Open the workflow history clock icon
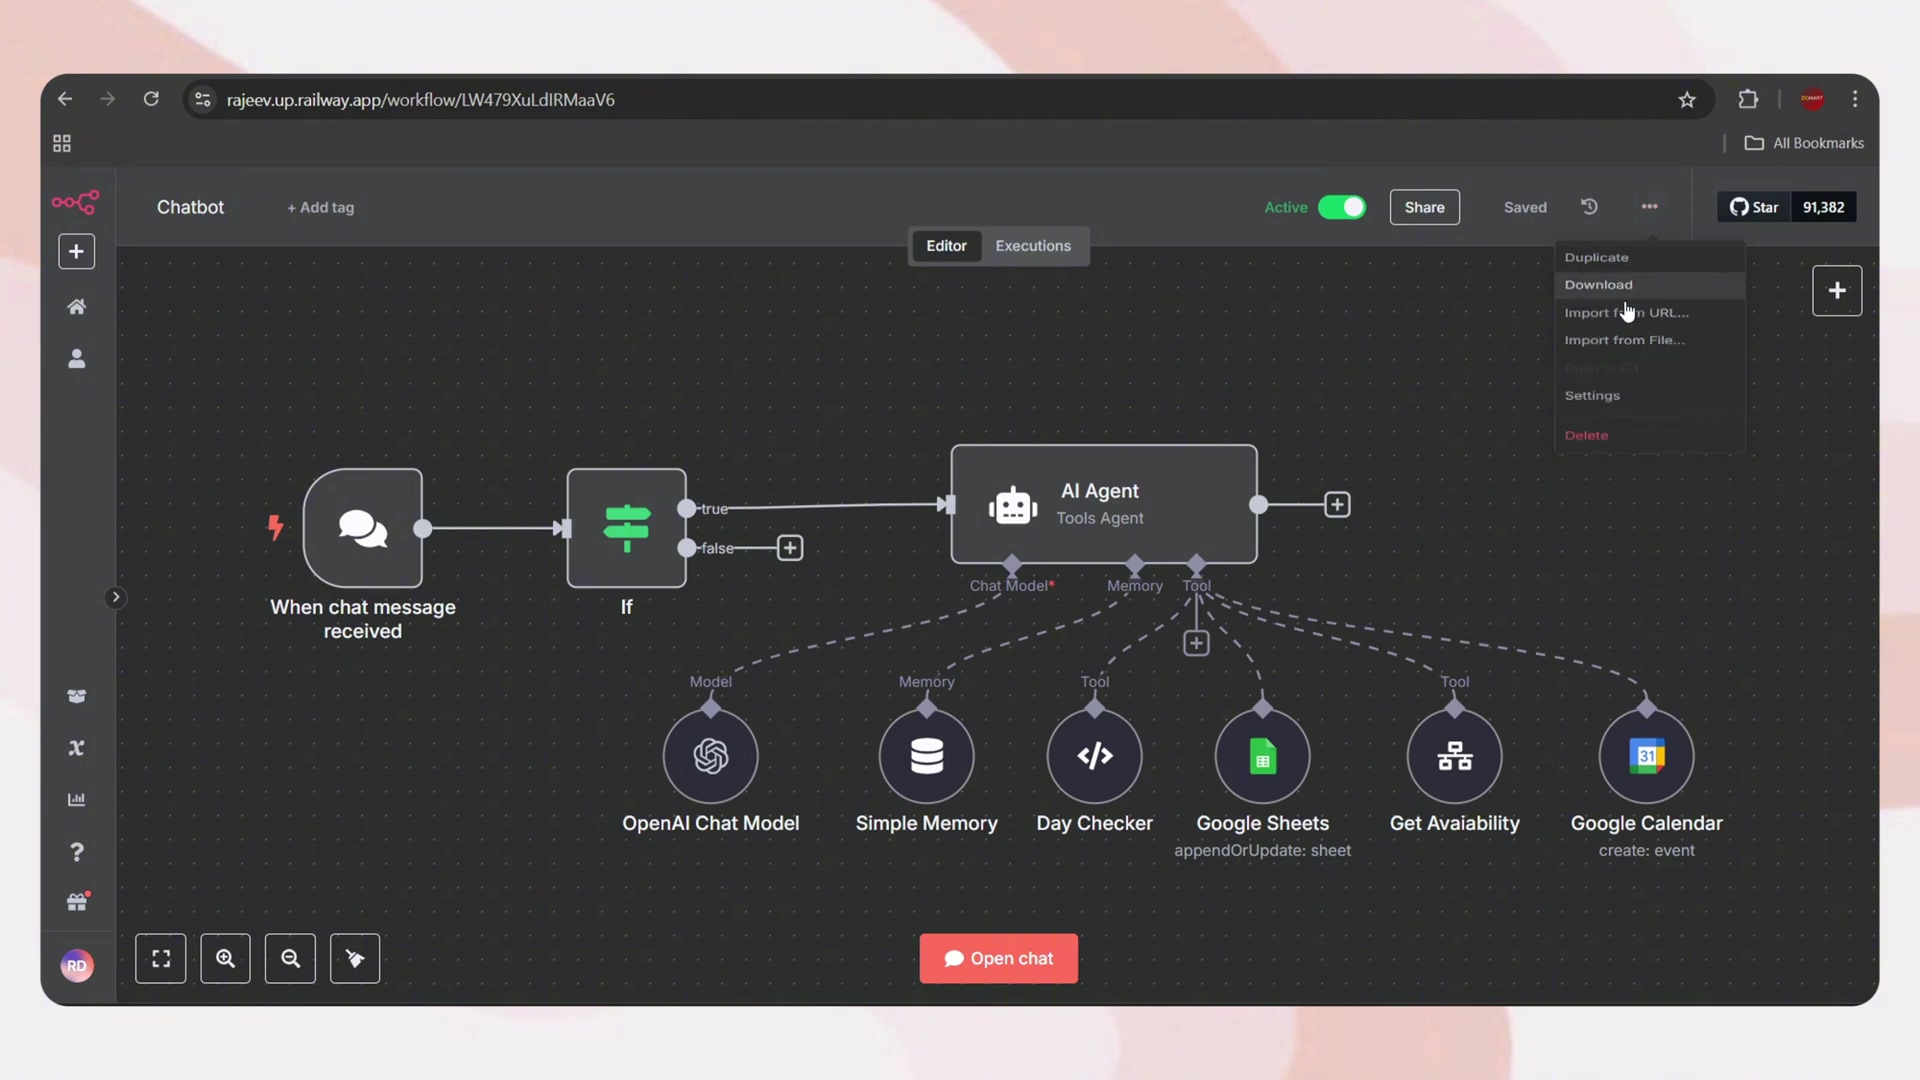 click(x=1589, y=207)
